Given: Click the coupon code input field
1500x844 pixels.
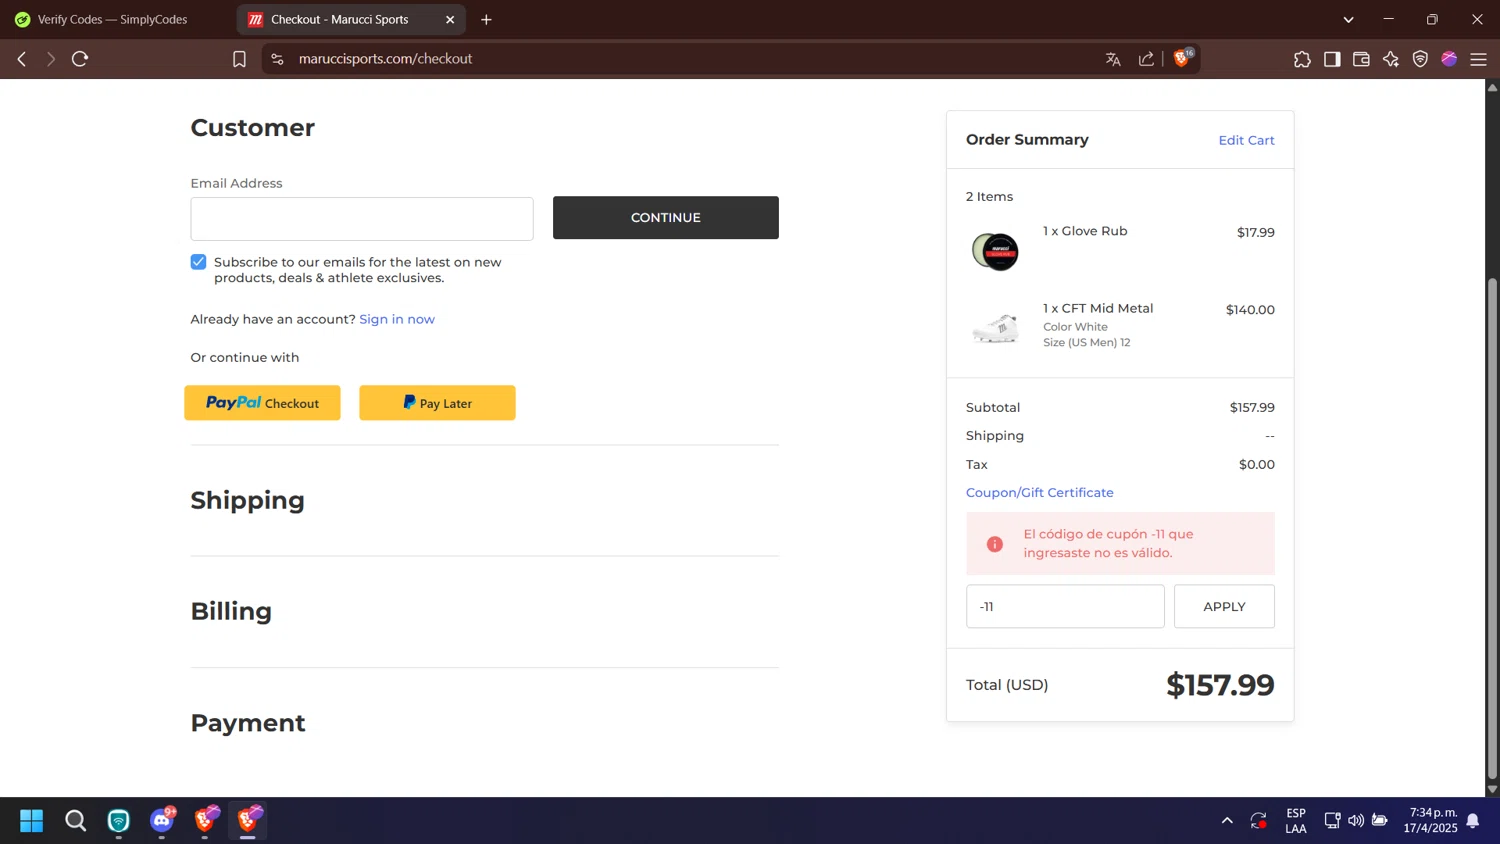Looking at the screenshot, I should tap(1065, 606).
